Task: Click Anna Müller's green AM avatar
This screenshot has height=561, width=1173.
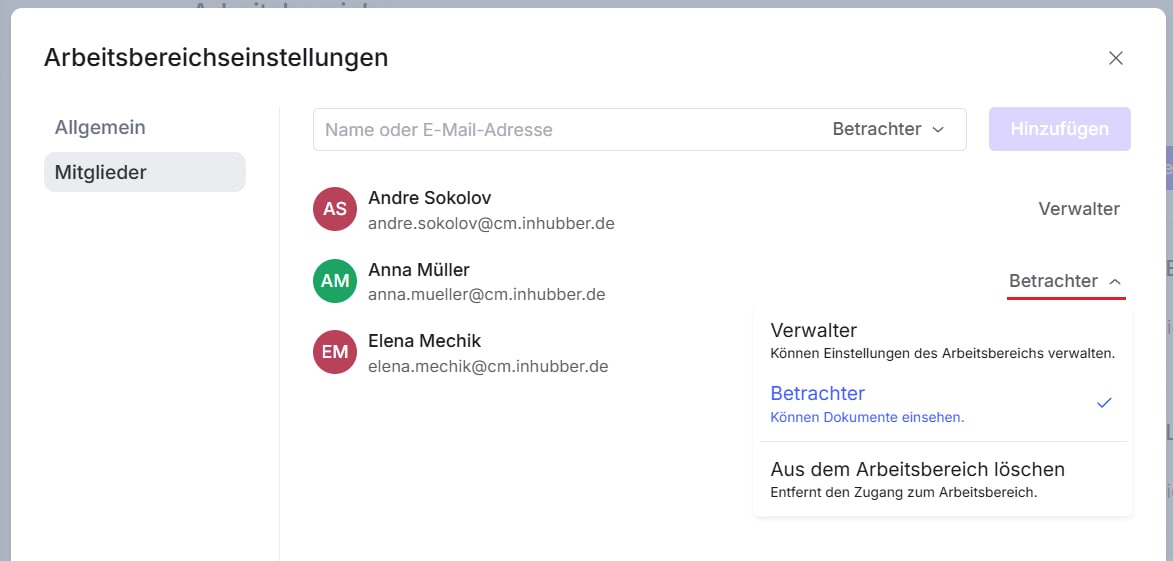Action: (x=335, y=281)
